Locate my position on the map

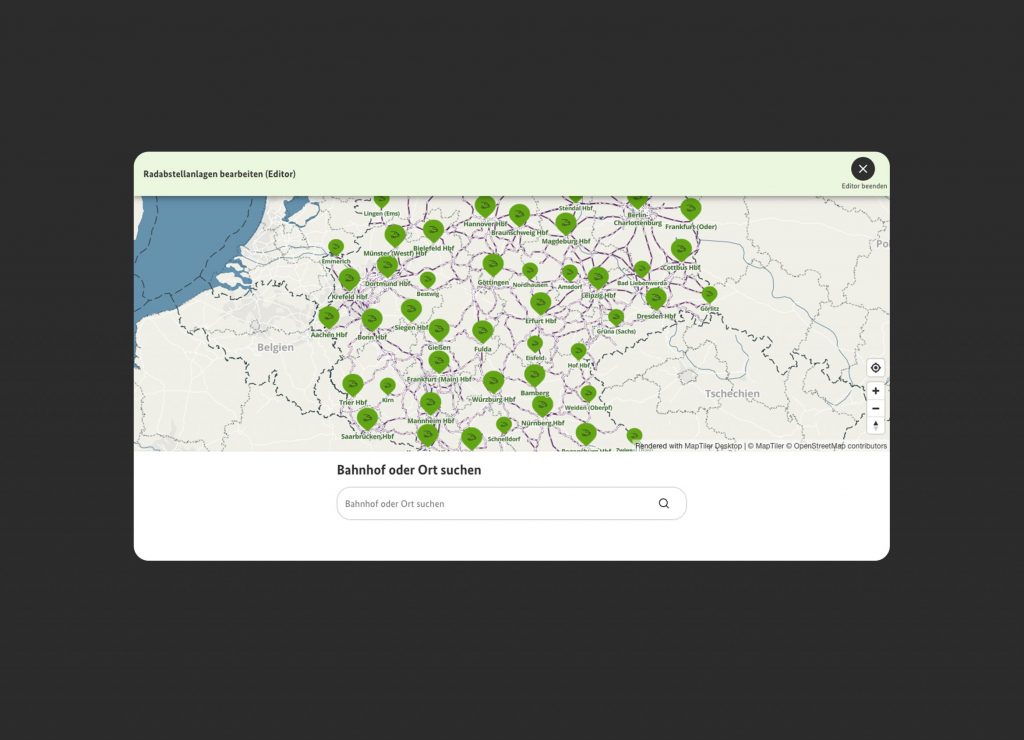pos(876,368)
